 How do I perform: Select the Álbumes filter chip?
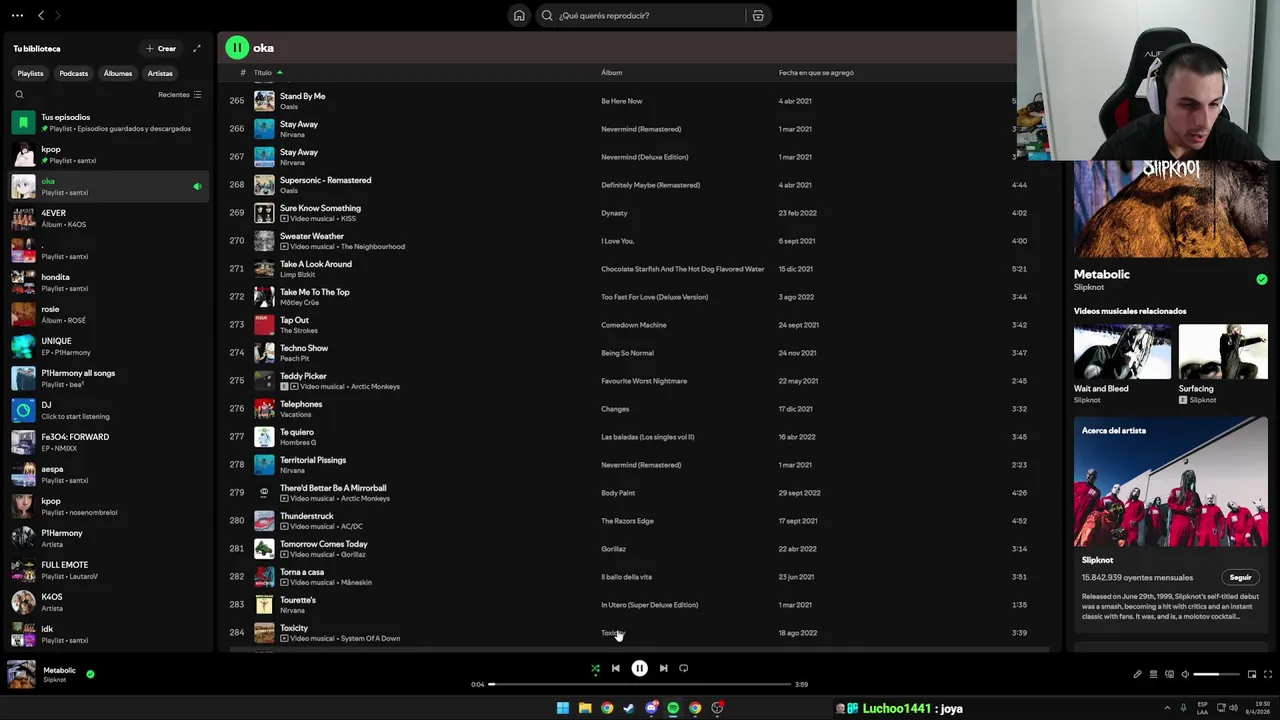(x=117, y=73)
